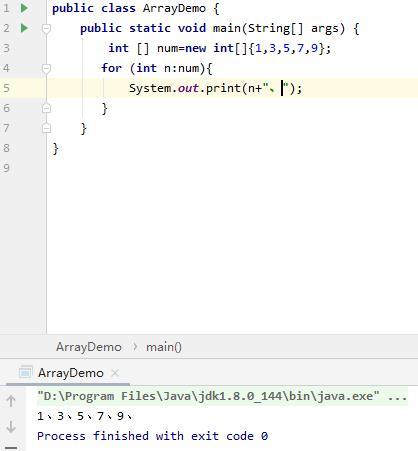Collapse main method fold marker on line 2
This screenshot has width=418, height=451.
(46, 28)
